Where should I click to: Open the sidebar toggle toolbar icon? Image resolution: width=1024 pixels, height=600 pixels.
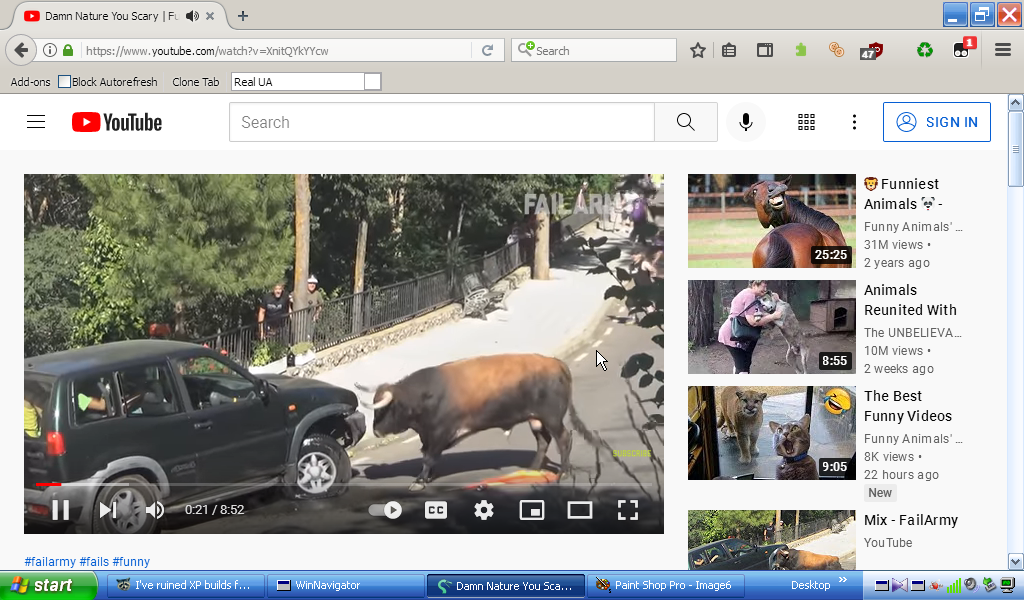point(765,50)
